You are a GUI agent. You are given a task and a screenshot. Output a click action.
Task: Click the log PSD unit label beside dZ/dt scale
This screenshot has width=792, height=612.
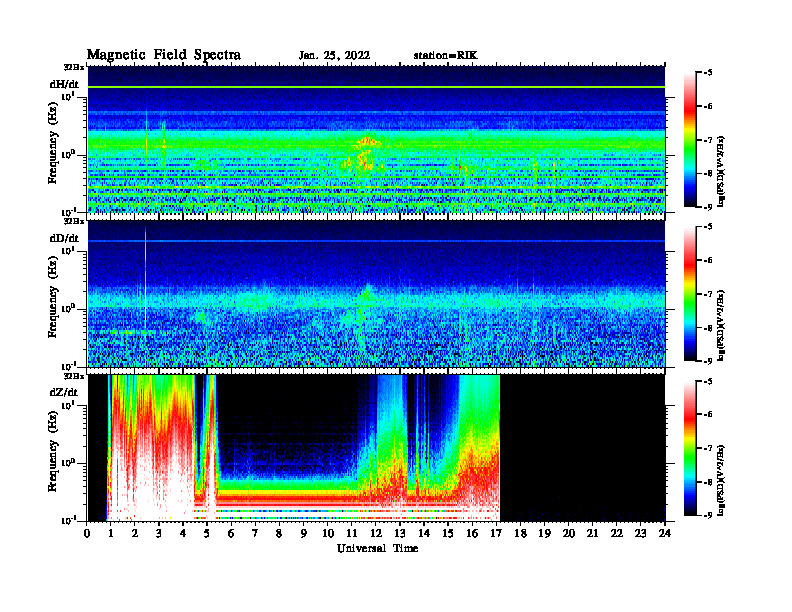[x=722, y=480]
